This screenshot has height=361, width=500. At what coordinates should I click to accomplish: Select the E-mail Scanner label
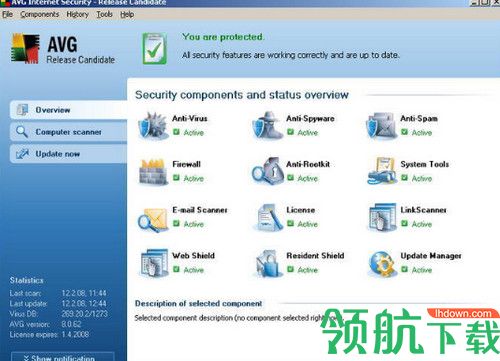(x=200, y=210)
